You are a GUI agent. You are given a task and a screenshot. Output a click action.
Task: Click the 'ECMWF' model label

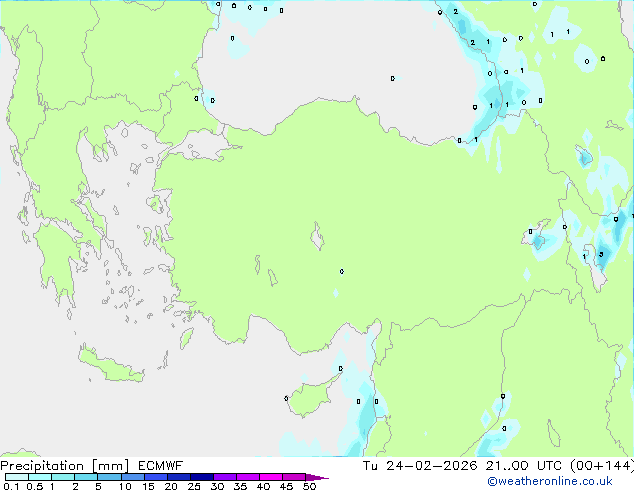[x=160, y=466]
